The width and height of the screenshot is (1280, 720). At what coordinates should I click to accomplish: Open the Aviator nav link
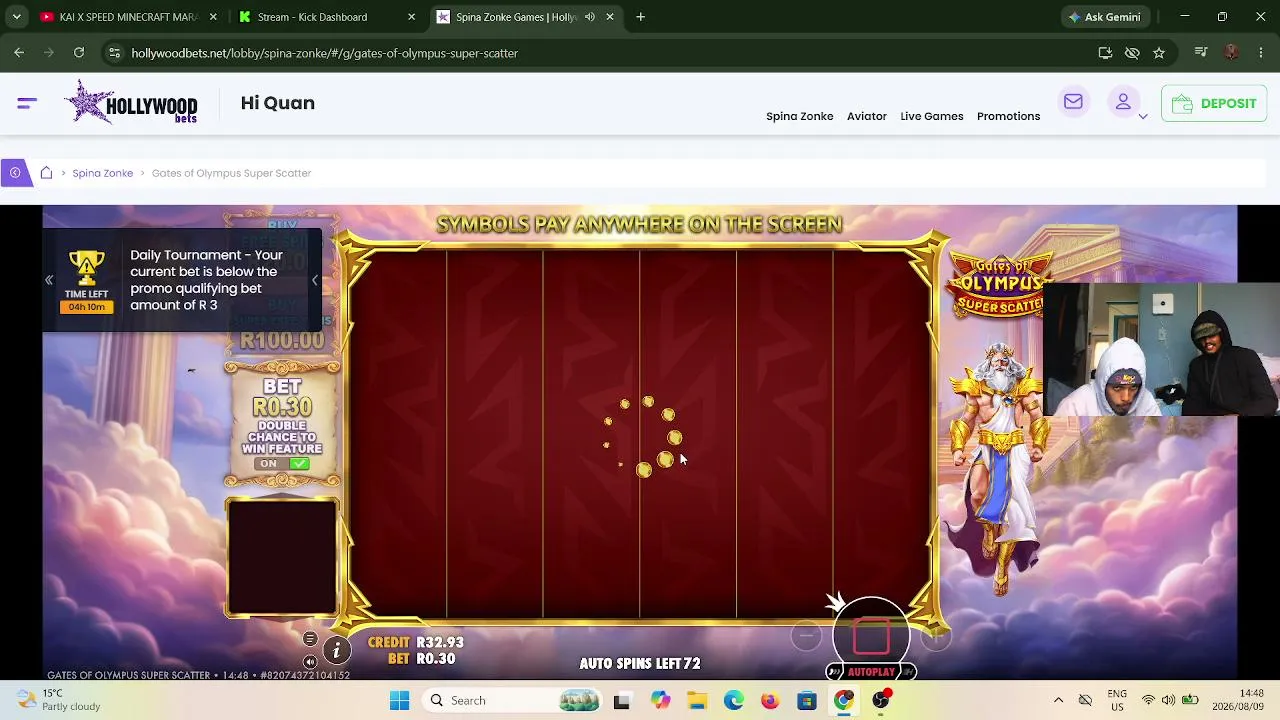coord(867,116)
